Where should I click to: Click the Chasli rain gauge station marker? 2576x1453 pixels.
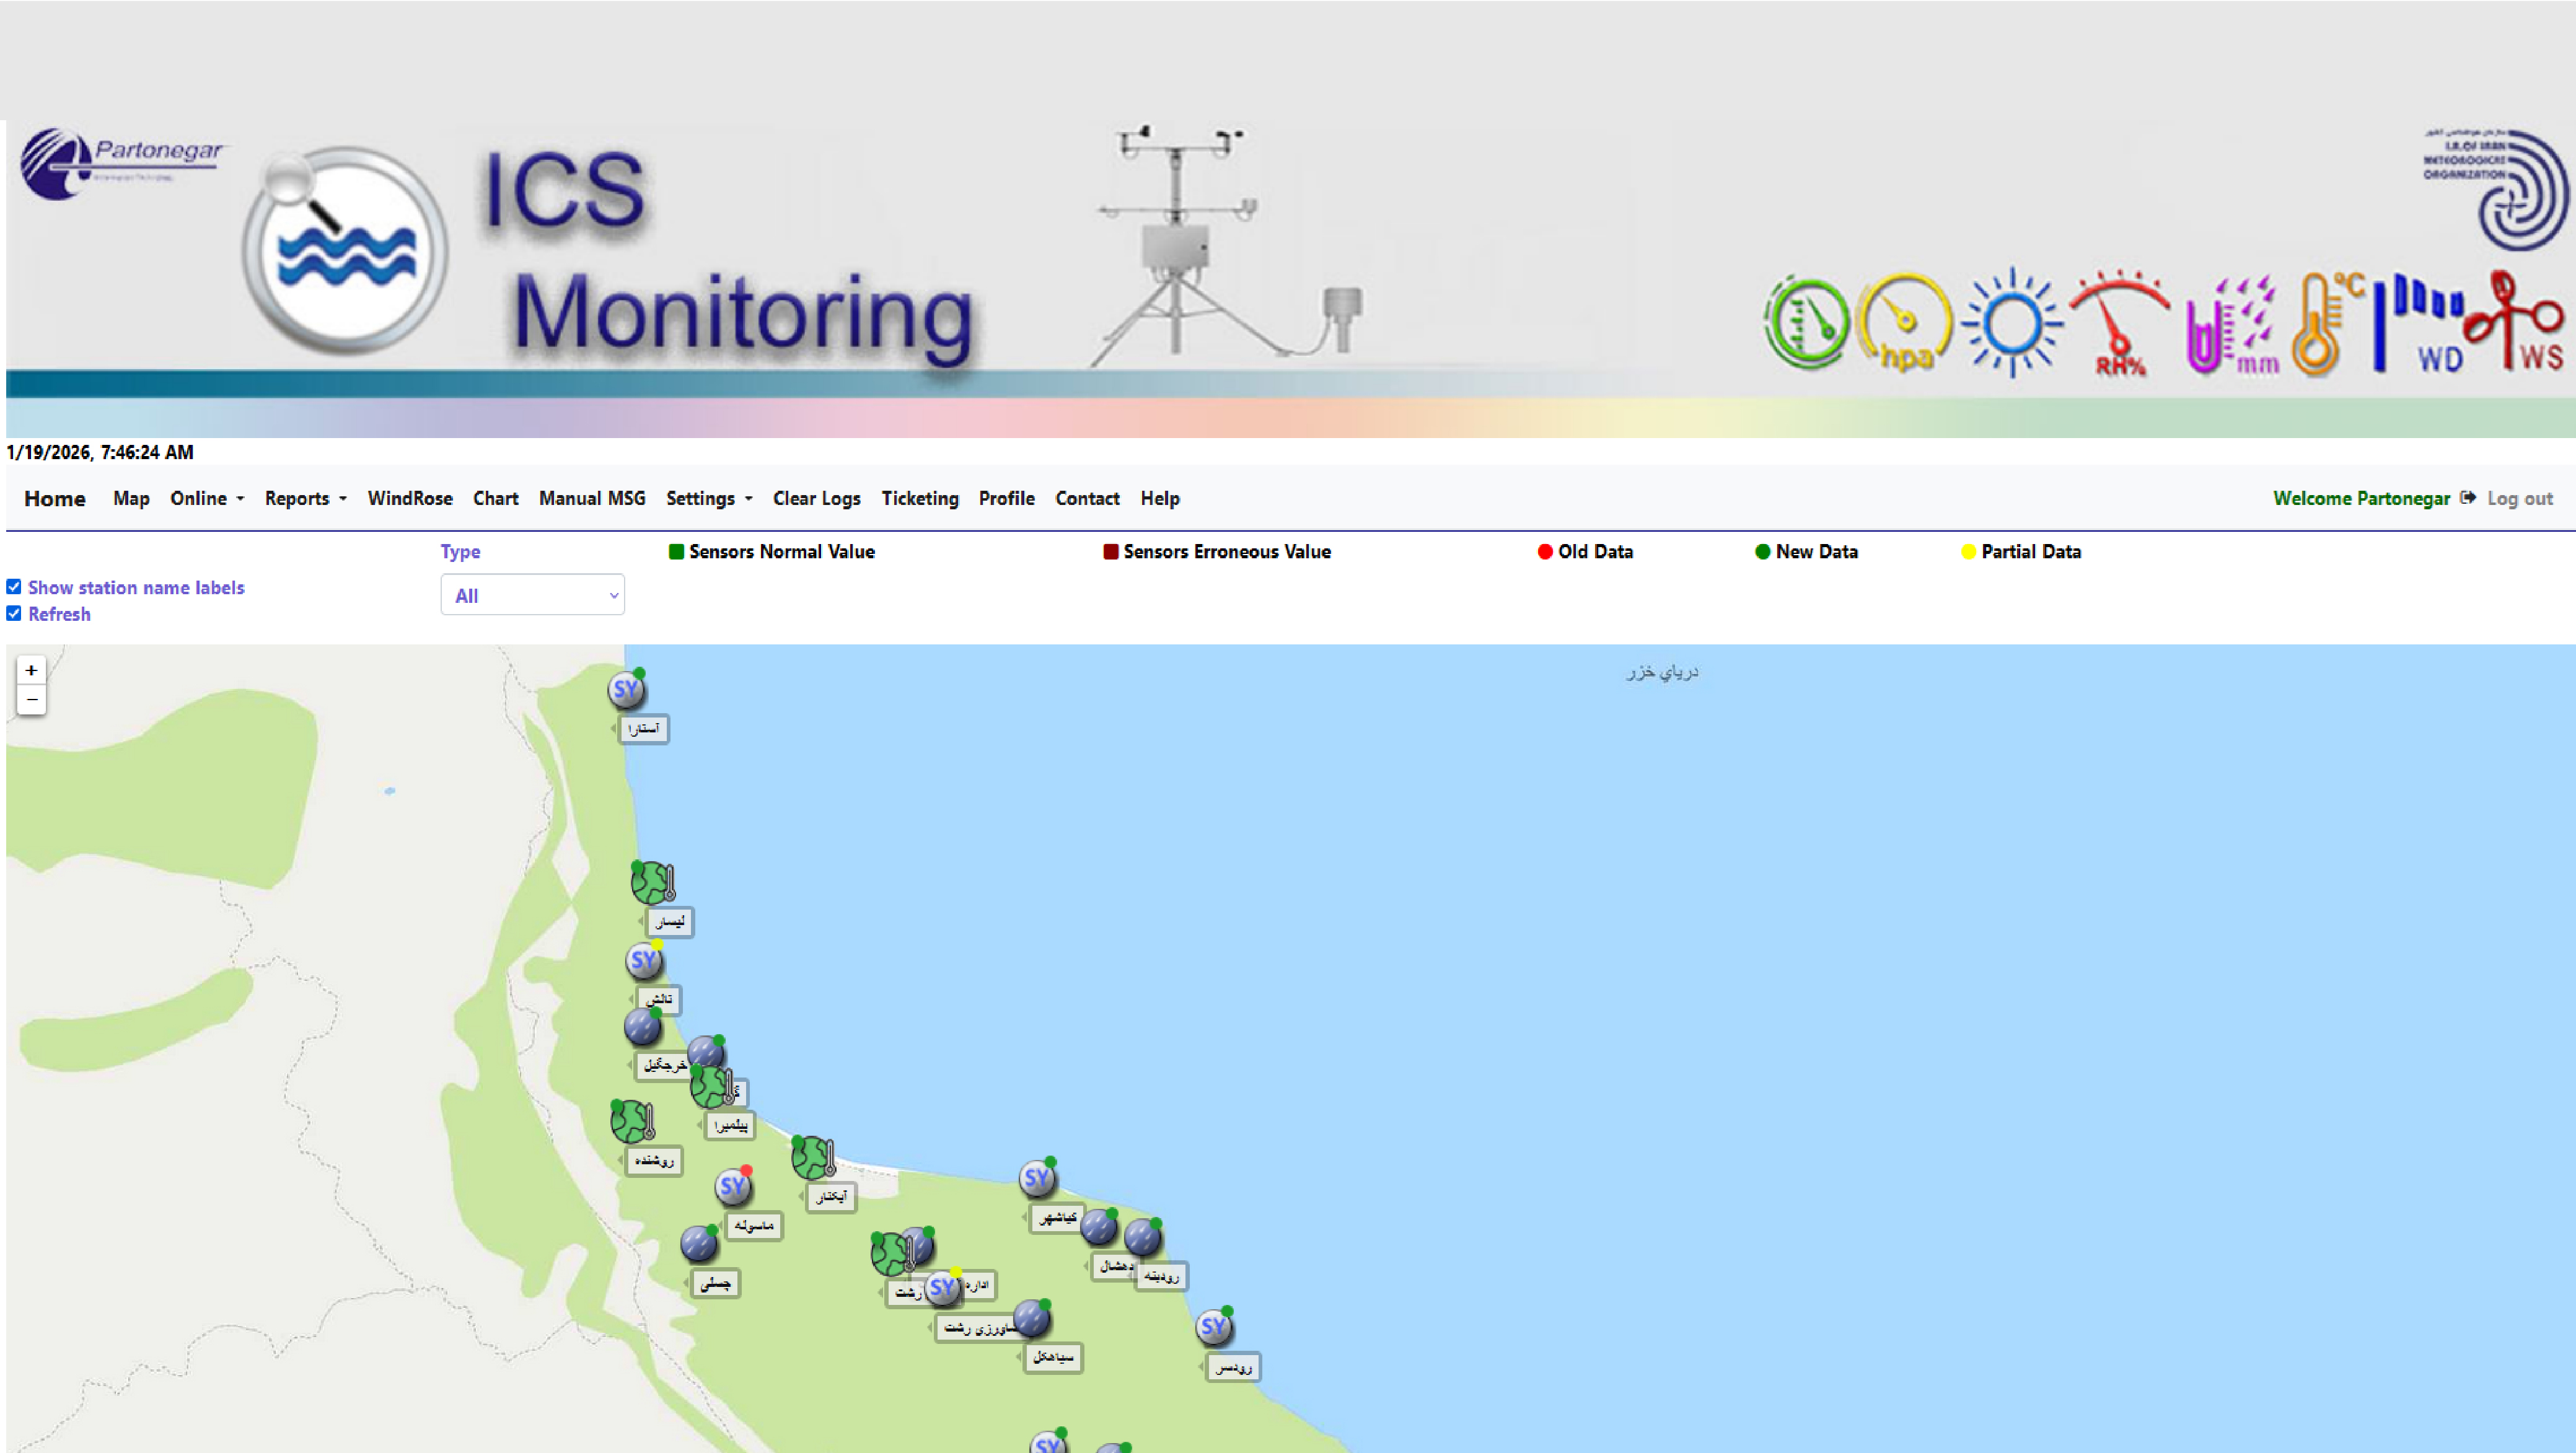click(698, 1244)
